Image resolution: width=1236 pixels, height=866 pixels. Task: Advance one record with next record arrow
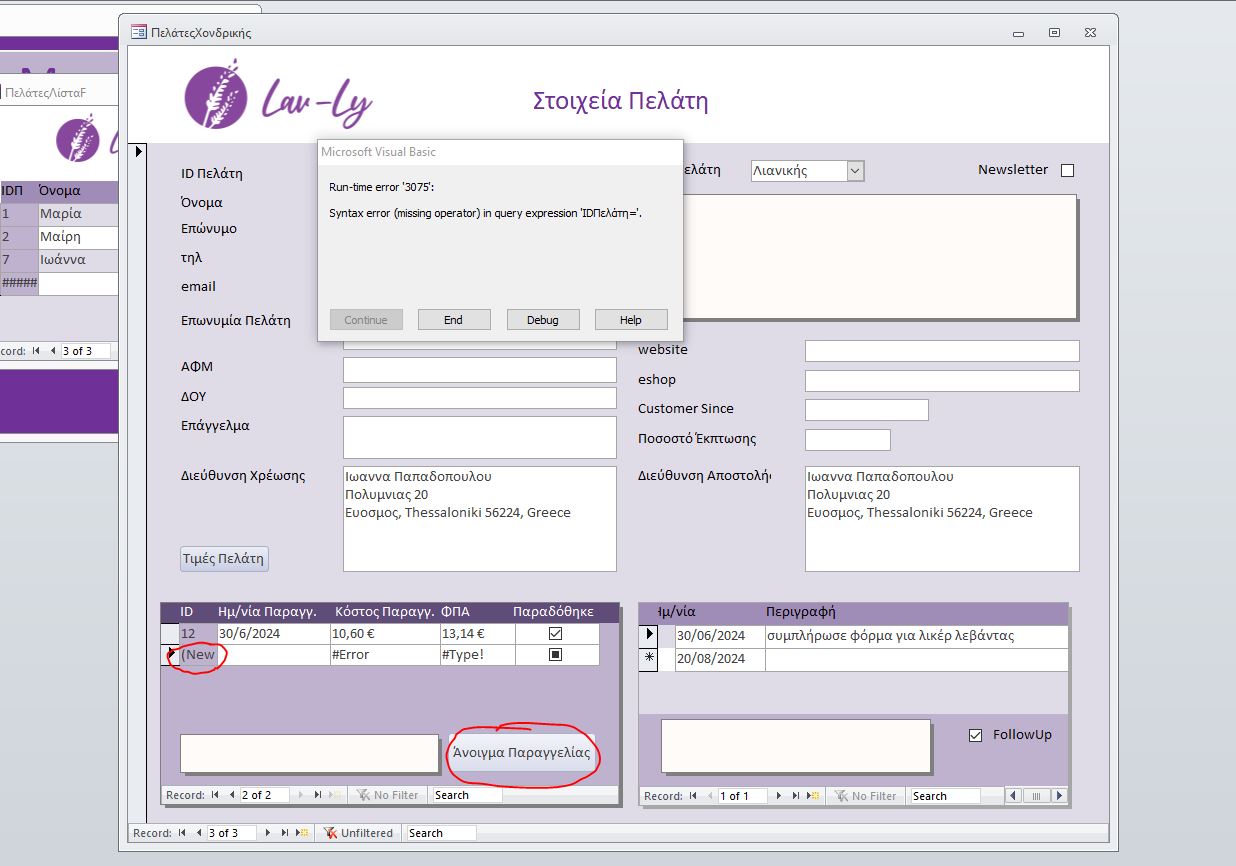click(x=267, y=832)
